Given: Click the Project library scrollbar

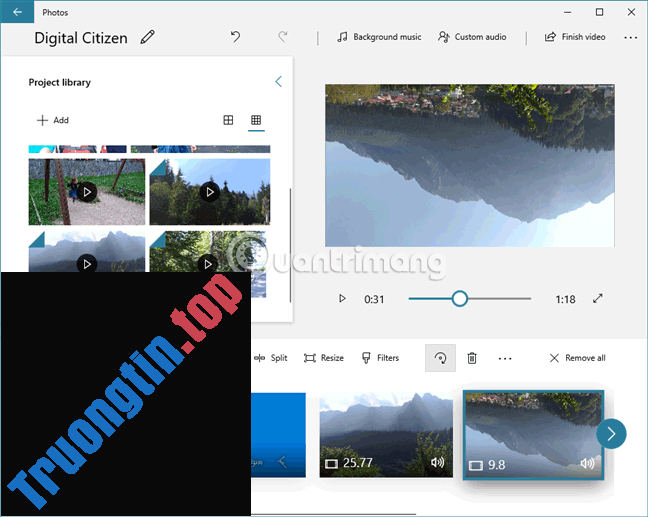Looking at the screenshot, I should click(x=291, y=245).
